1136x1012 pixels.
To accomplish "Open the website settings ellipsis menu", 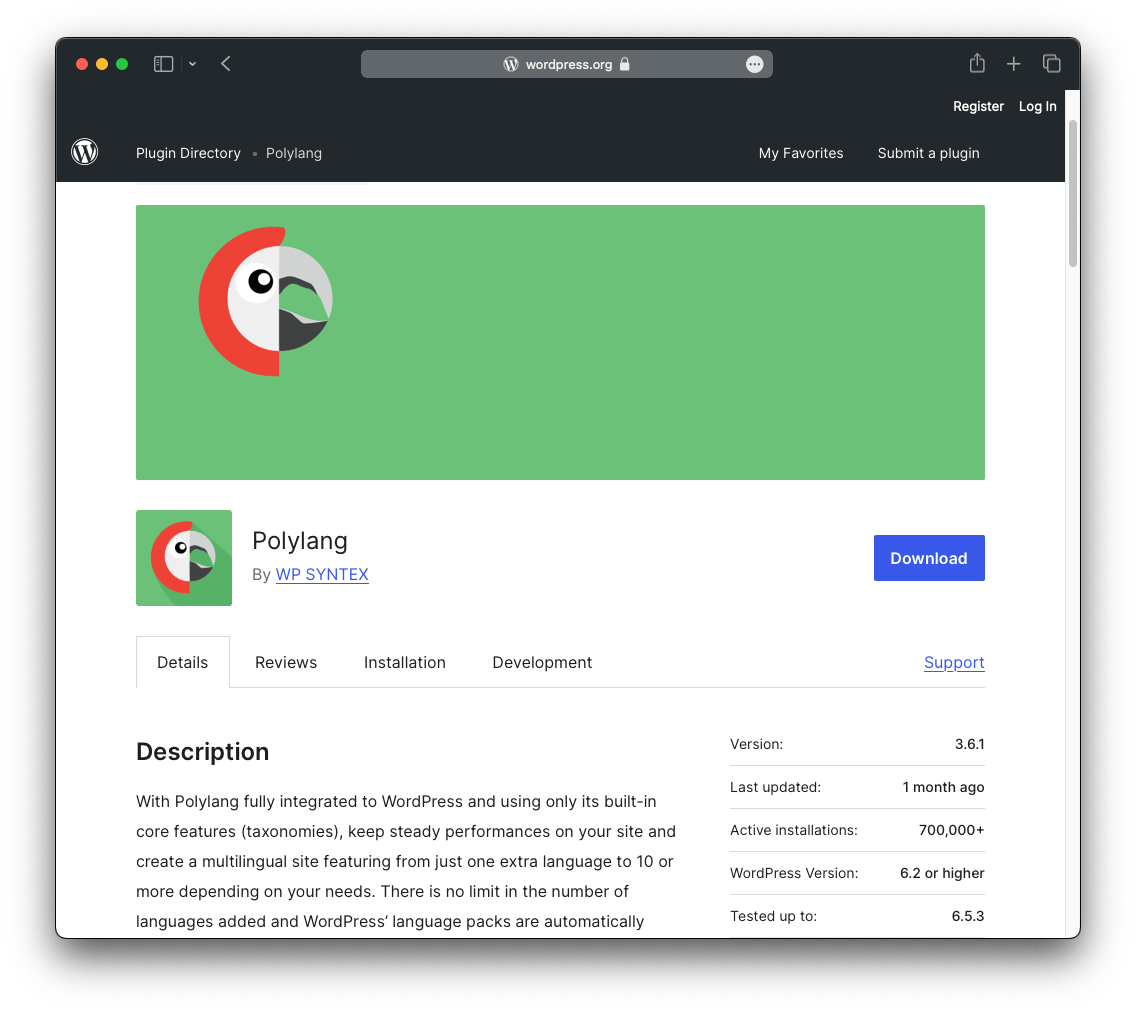I will tap(755, 63).
